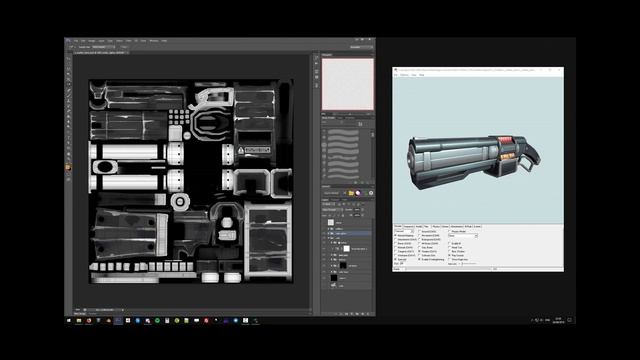Select the Lasso tool
Viewport: 640px width, 360px height.
click(68, 69)
